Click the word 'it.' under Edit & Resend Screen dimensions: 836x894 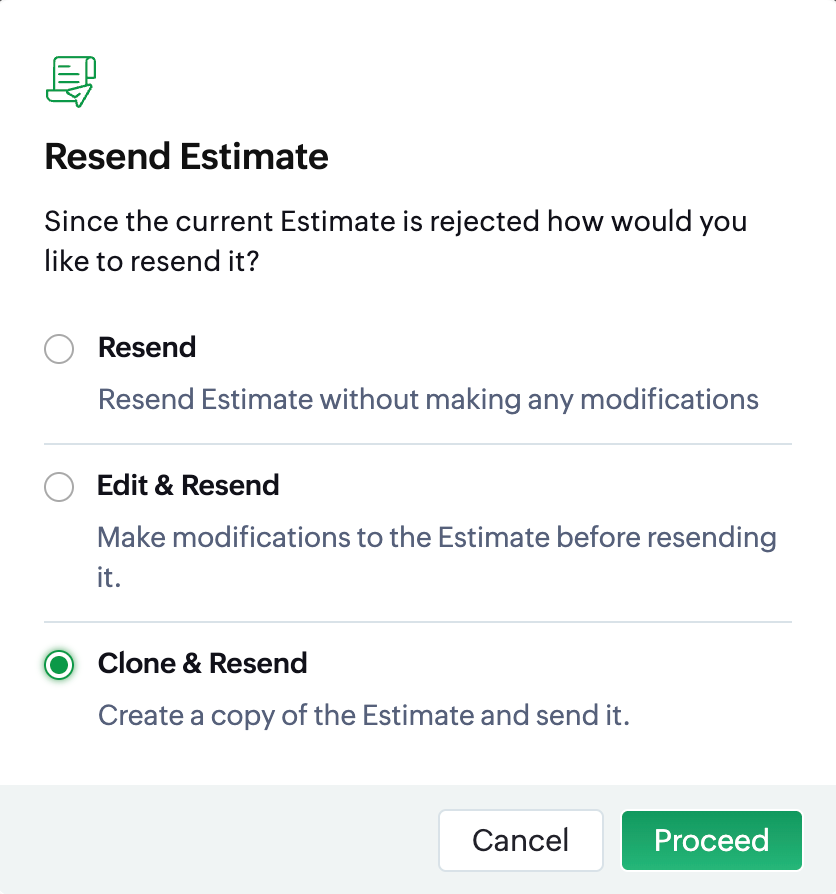[109, 578]
